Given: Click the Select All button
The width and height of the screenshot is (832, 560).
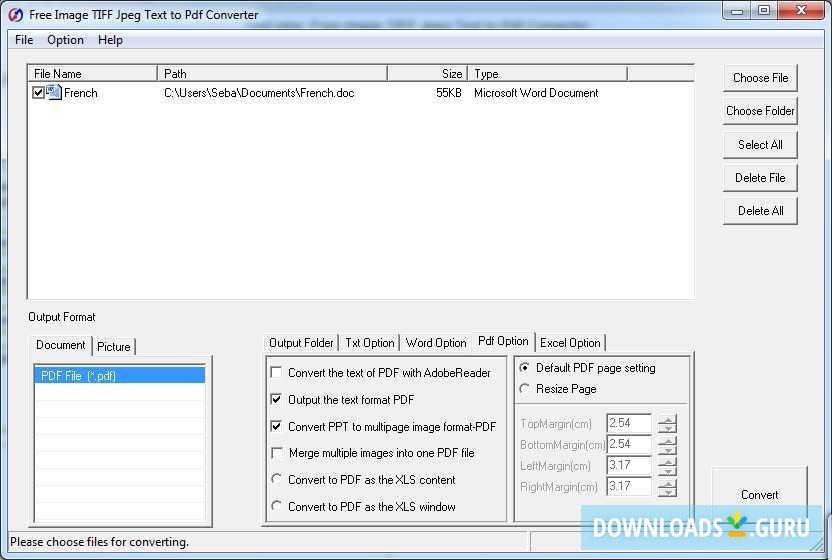Looking at the screenshot, I should click(760, 144).
